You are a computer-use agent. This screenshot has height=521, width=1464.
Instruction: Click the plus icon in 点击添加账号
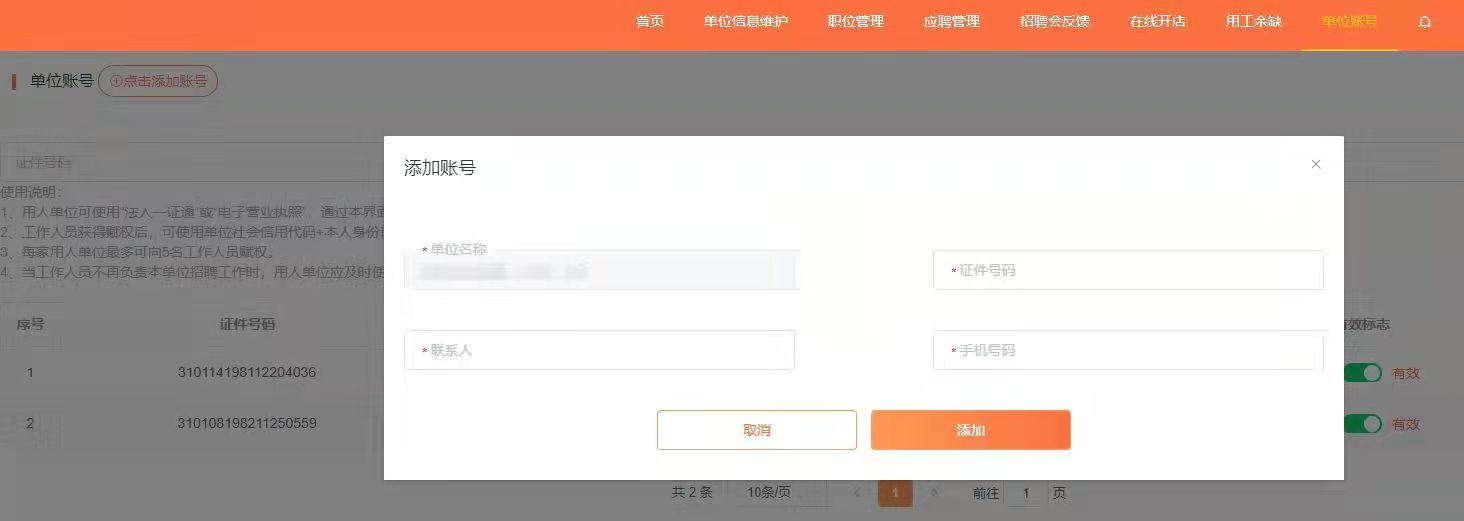click(x=116, y=81)
